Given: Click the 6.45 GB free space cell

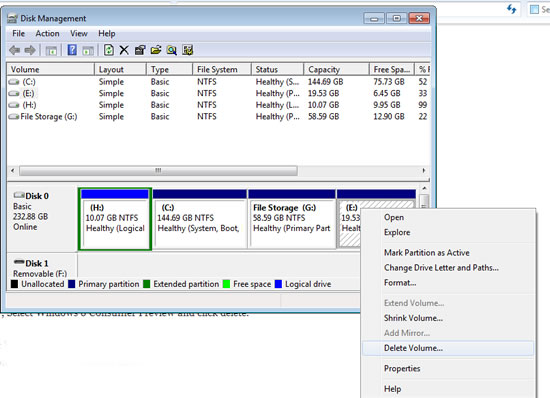Looking at the screenshot, I should pos(387,94).
